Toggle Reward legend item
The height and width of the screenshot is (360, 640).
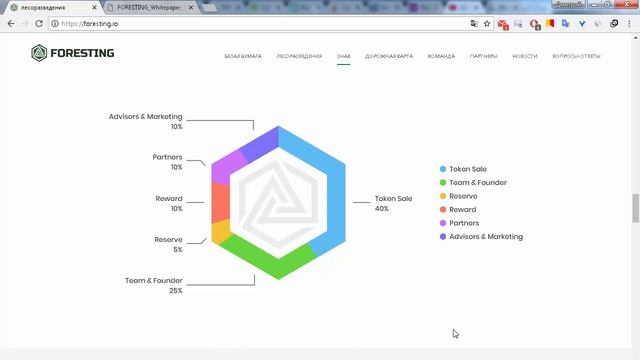pyautogui.click(x=458, y=209)
